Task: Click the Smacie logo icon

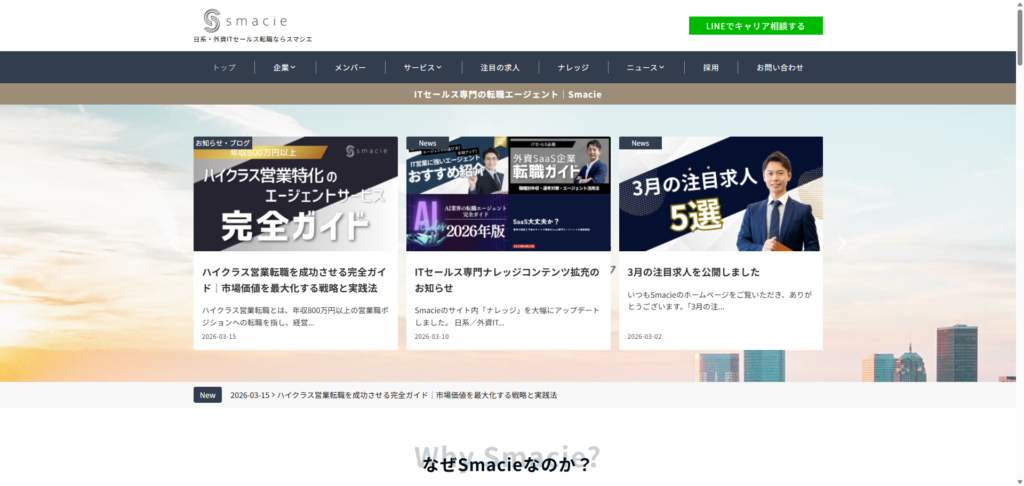Action: 211,20
